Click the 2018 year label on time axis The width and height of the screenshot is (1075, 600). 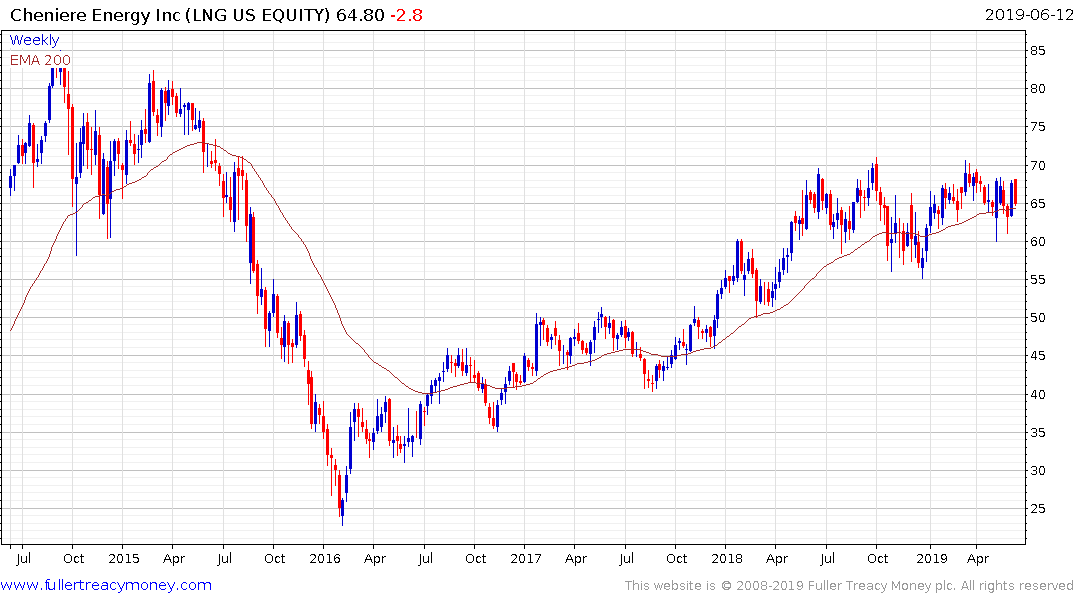pyautogui.click(x=727, y=558)
